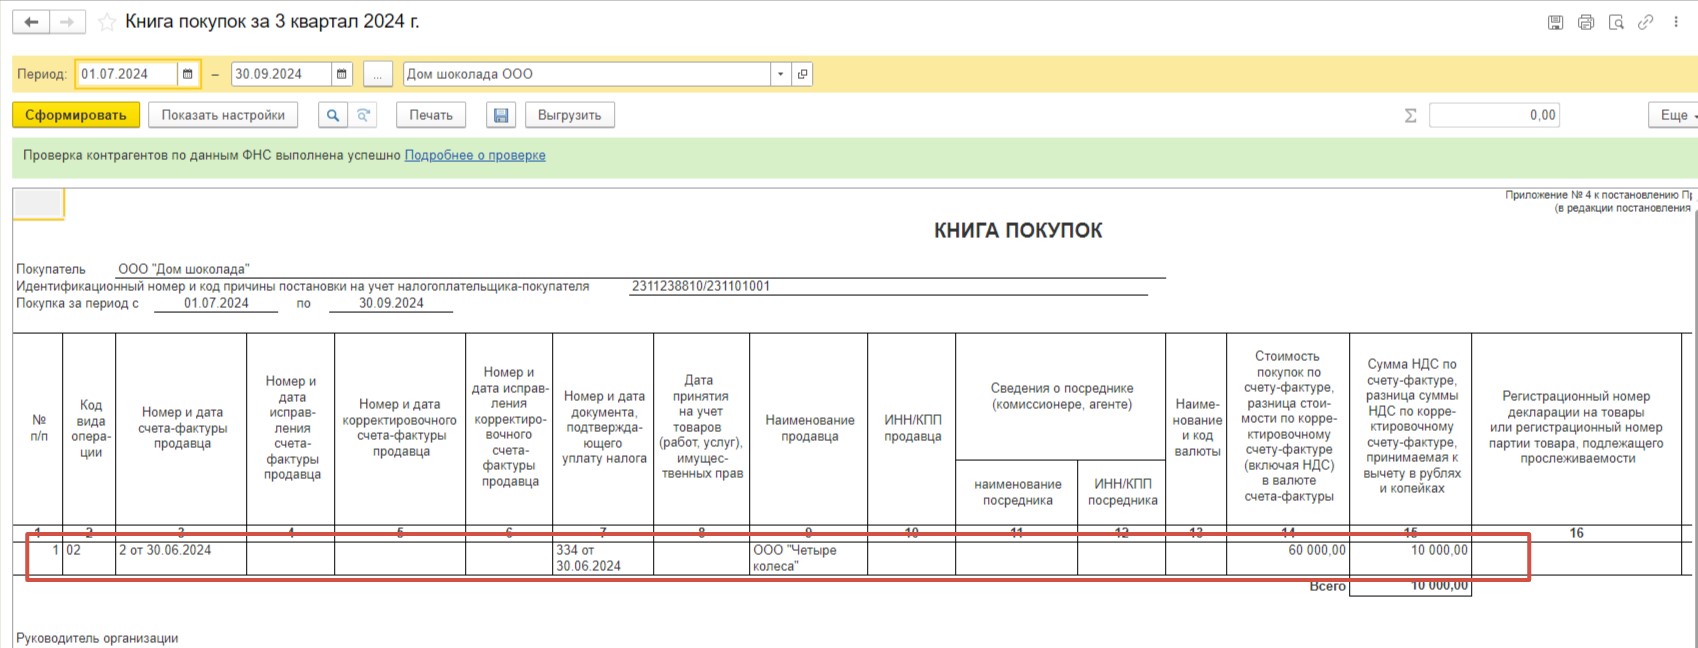Click the magnifier search icon in the toolbar
This screenshot has width=1698, height=648.
tap(333, 115)
